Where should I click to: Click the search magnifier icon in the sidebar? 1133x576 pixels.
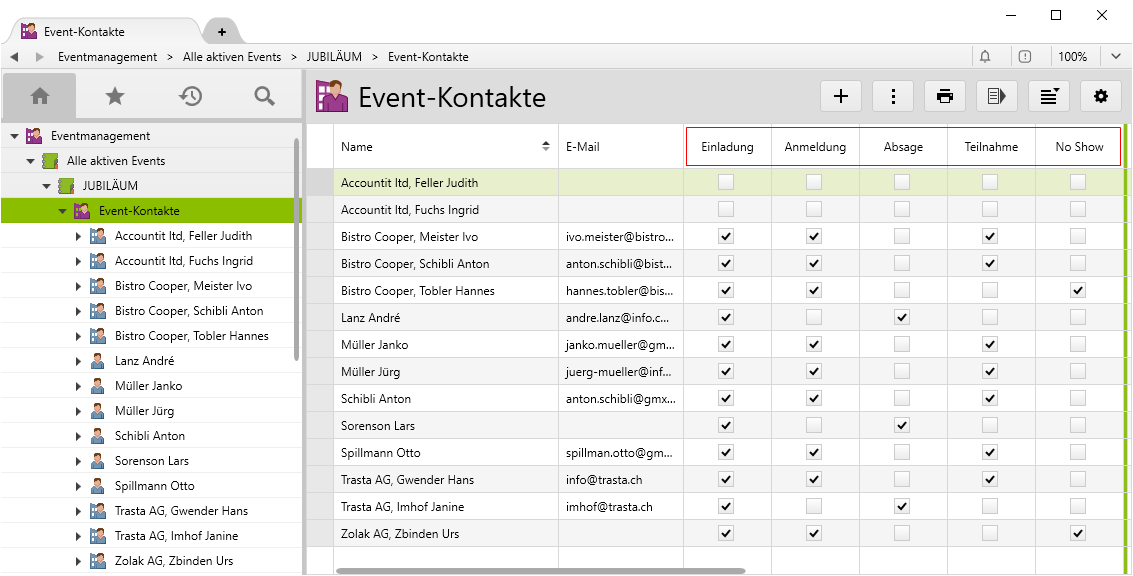point(264,96)
